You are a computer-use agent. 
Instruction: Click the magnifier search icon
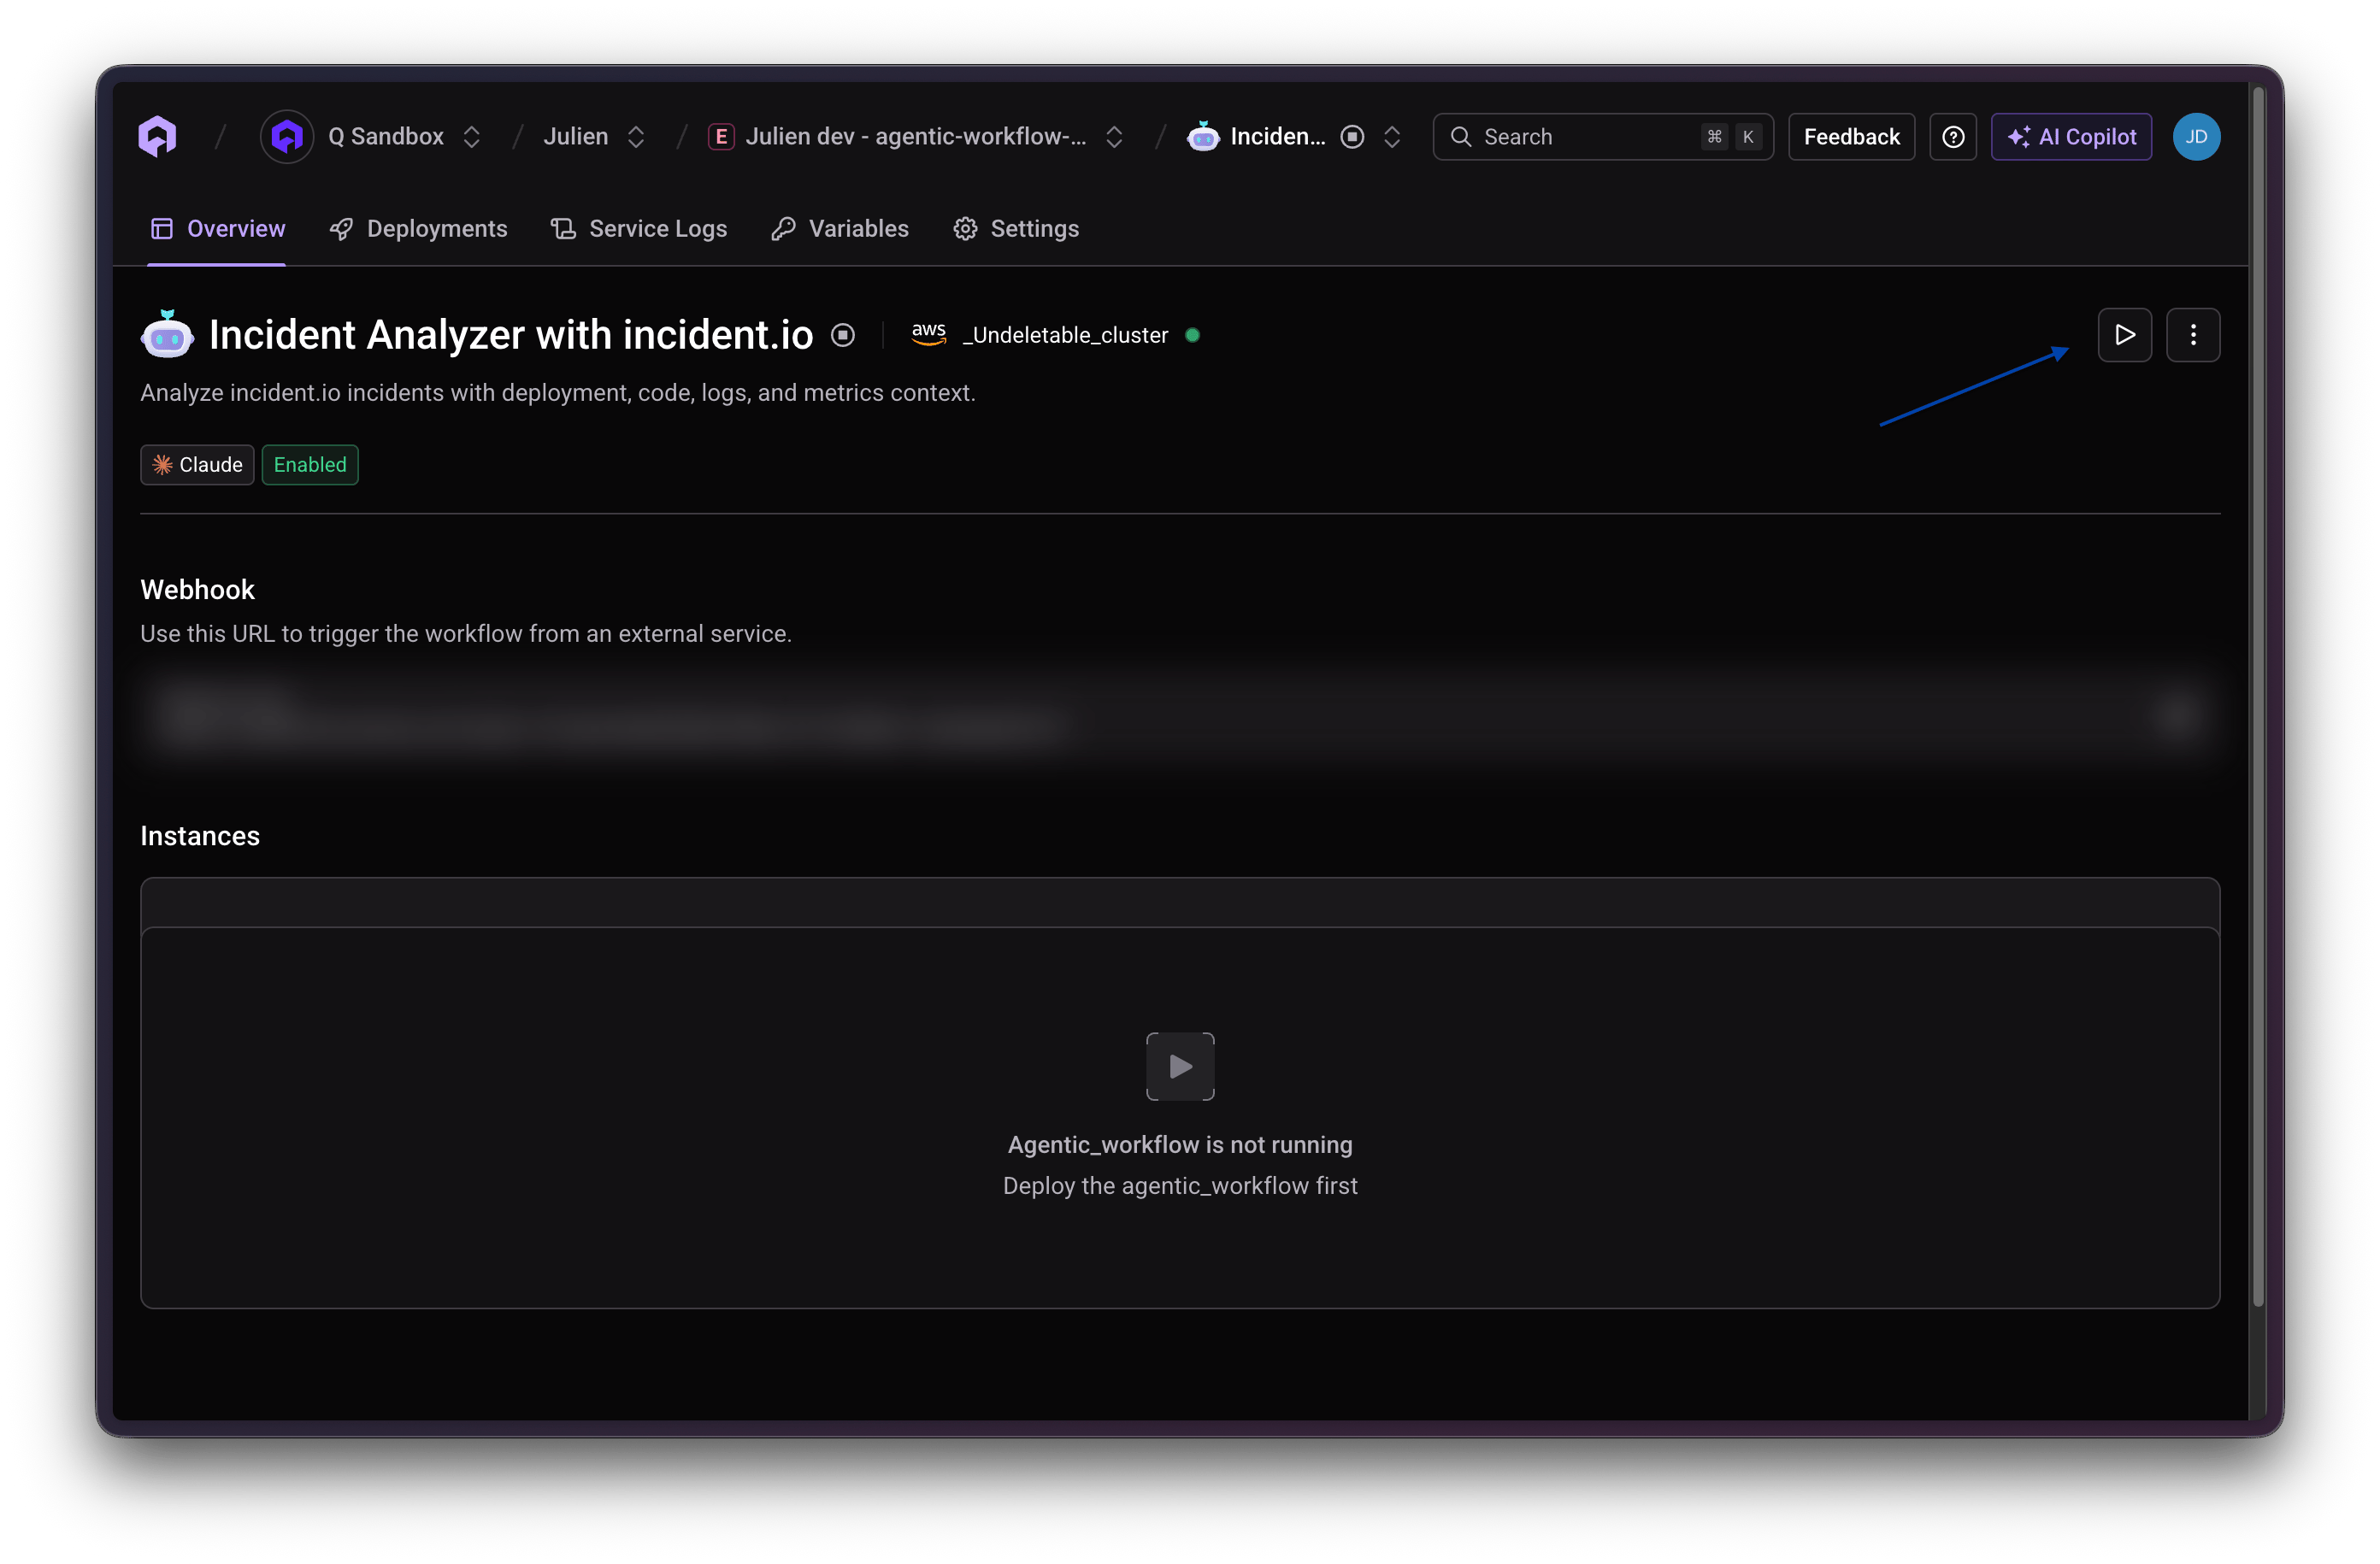1461,137
